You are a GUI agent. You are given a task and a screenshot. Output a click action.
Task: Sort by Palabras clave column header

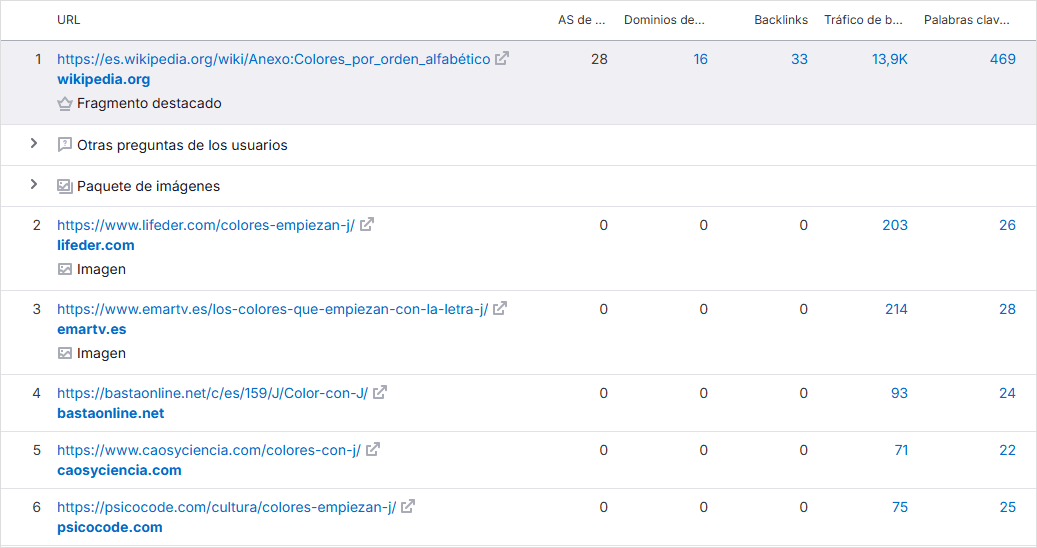[965, 20]
